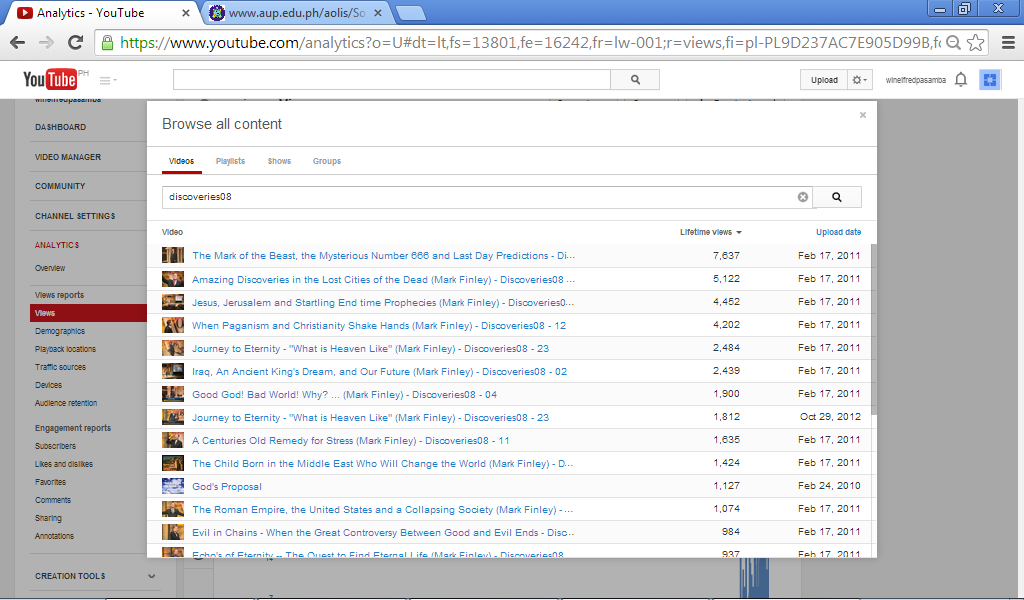
Task: Select Playback locations report
Action: point(65,349)
